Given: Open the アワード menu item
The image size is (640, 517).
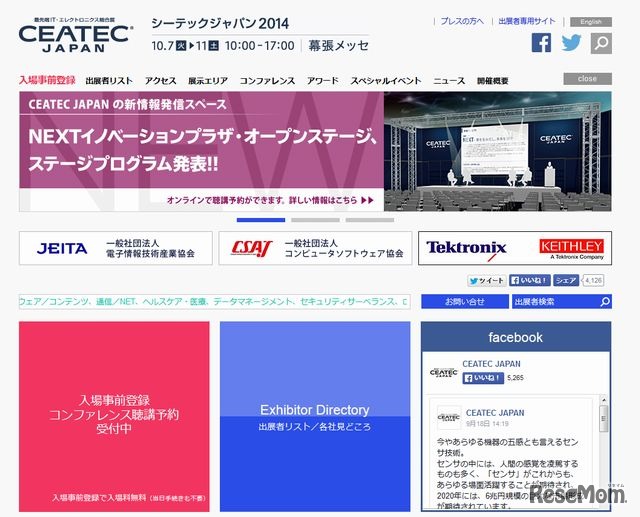Looking at the screenshot, I should tap(323, 81).
